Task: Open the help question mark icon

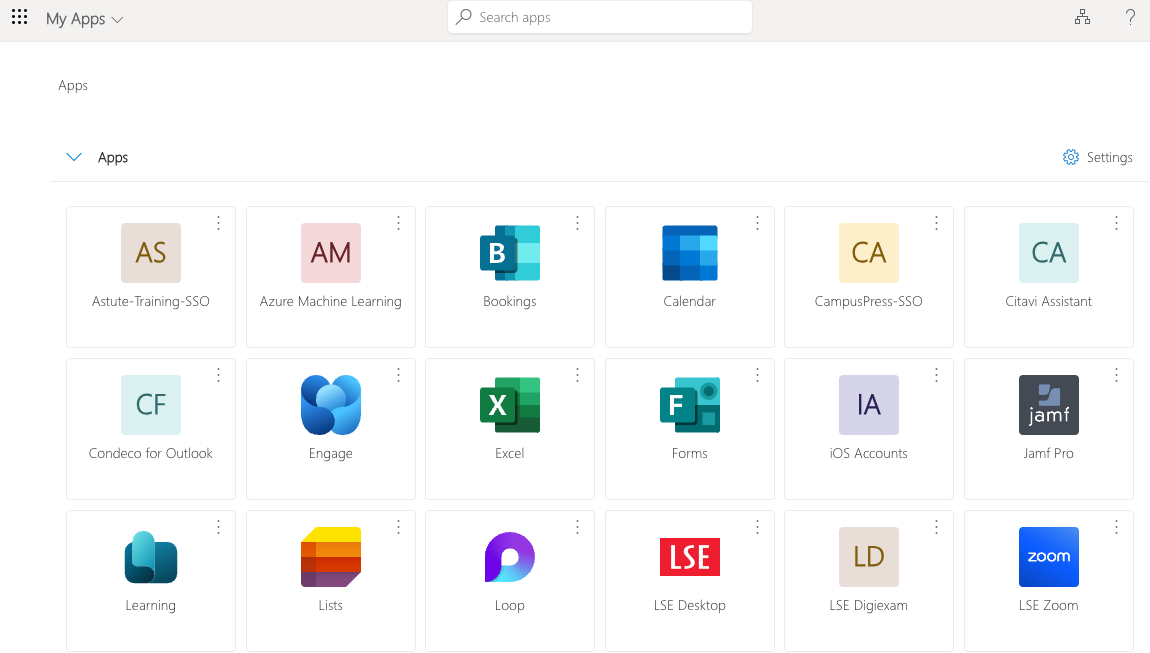Action: [1130, 17]
